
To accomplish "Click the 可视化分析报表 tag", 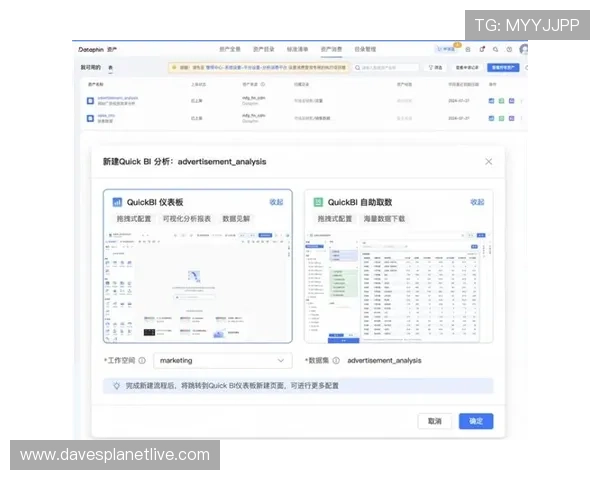I will pyautogui.click(x=187, y=219).
